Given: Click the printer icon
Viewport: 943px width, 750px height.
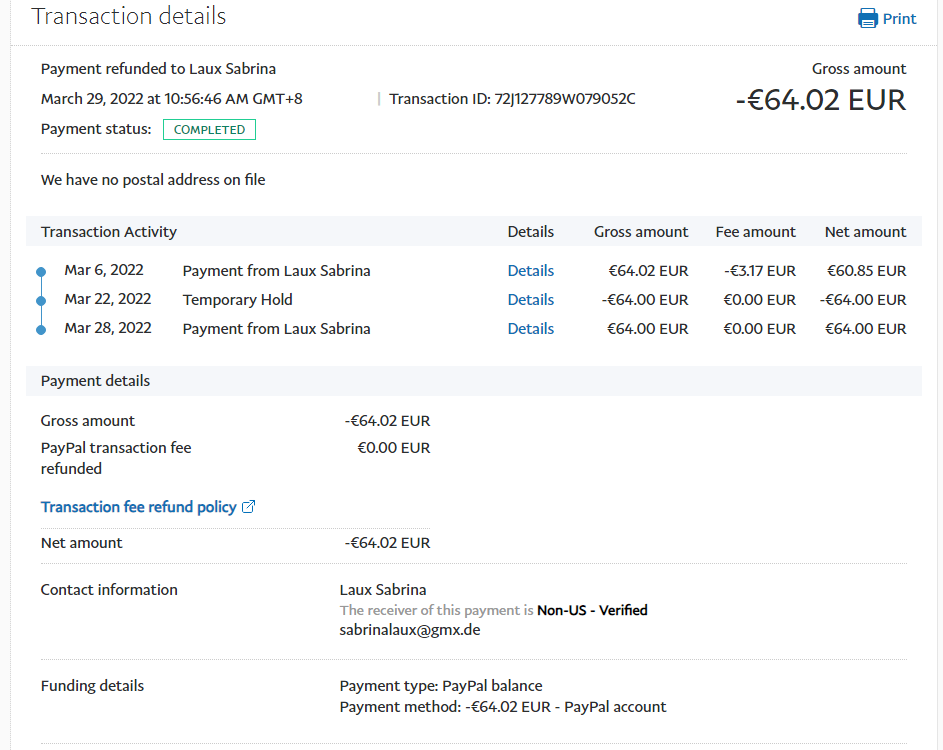Looking at the screenshot, I should (867, 18).
